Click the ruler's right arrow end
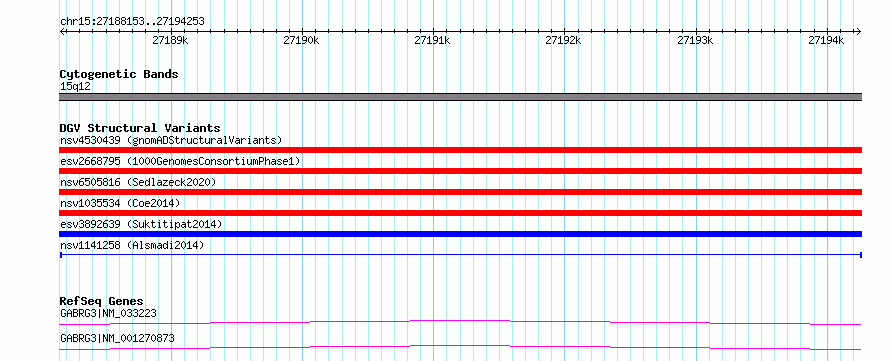 859,32
